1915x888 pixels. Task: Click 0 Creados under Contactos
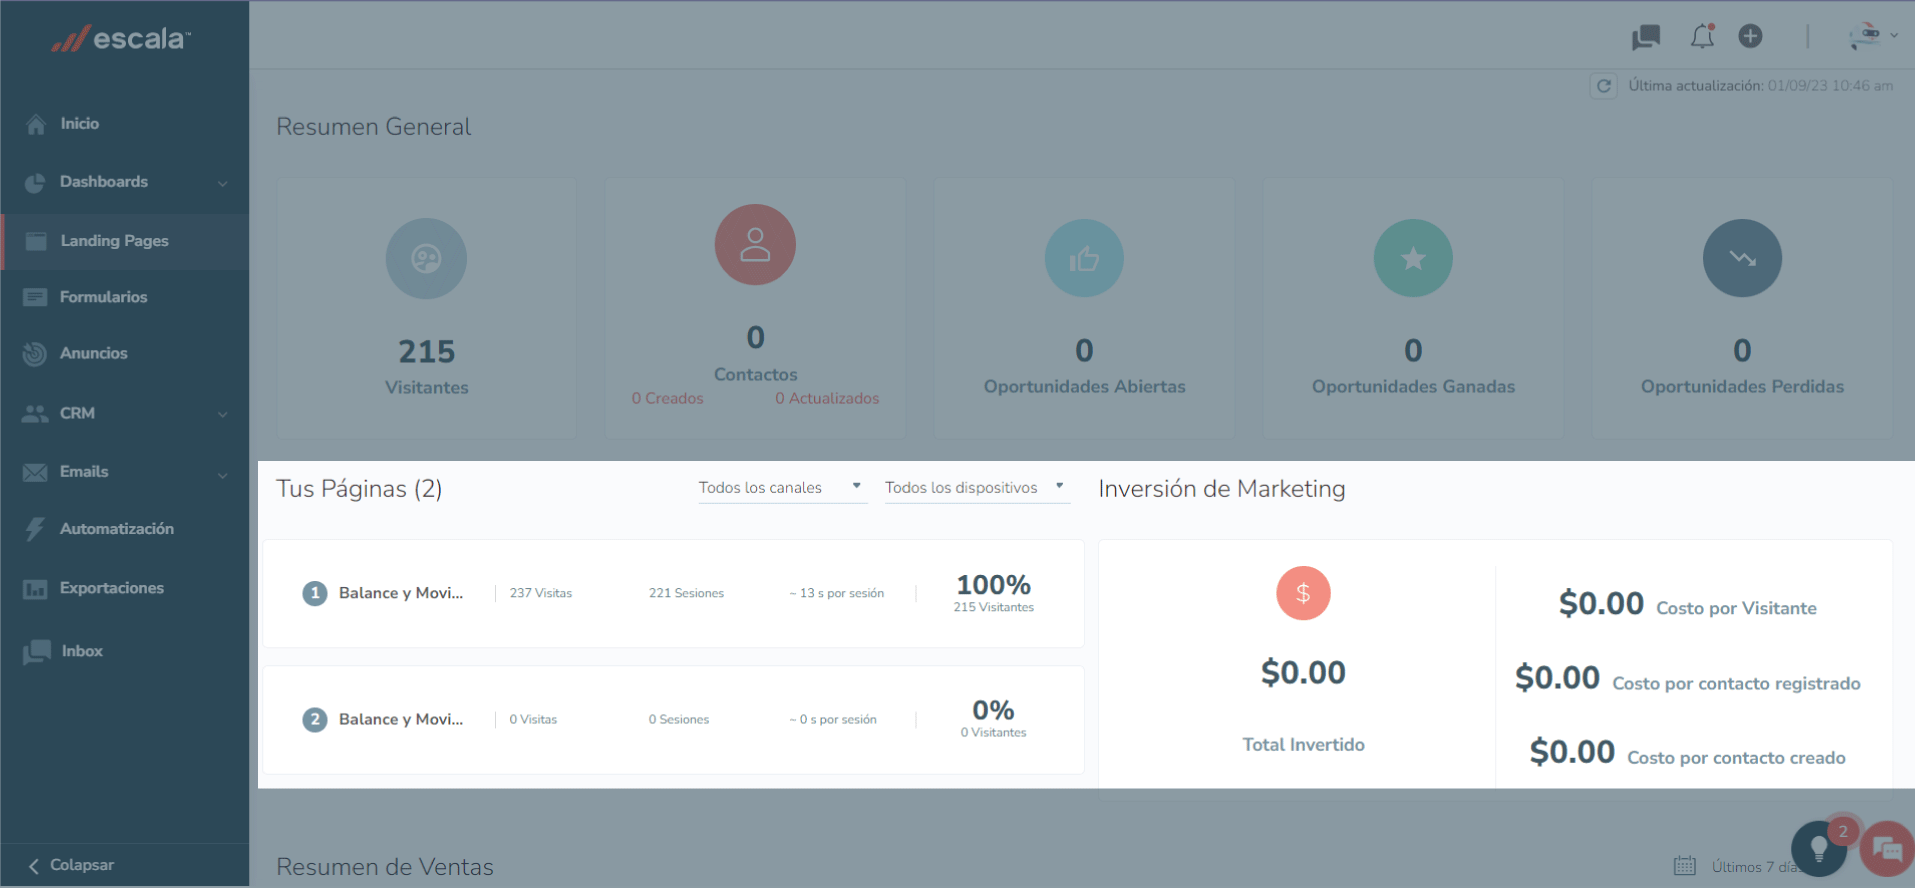(x=667, y=398)
